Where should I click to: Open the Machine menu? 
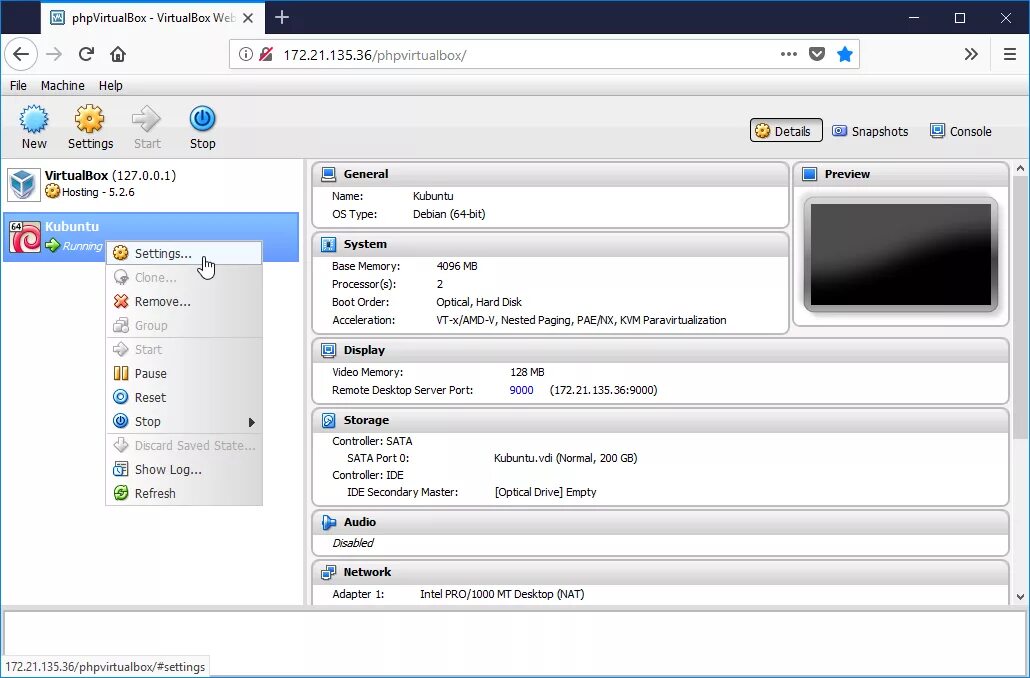point(62,85)
